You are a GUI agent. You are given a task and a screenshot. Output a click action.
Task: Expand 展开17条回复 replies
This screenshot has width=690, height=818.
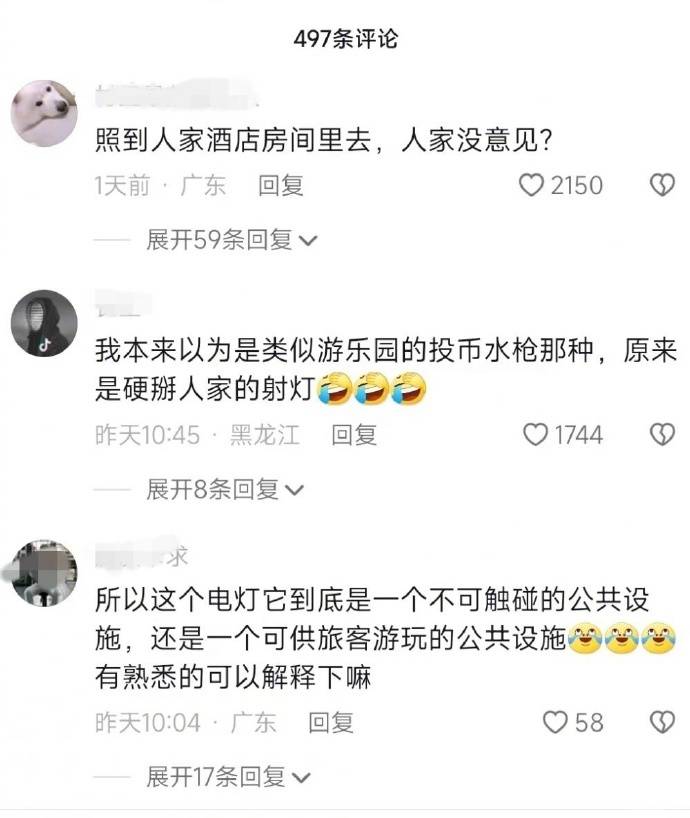(228, 777)
